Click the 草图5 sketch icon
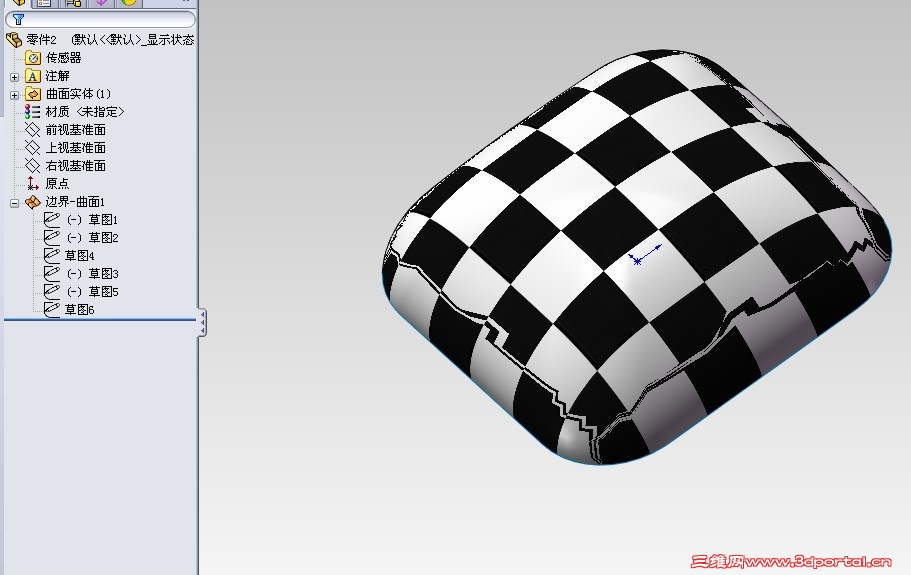The height and width of the screenshot is (575, 911). (52, 291)
